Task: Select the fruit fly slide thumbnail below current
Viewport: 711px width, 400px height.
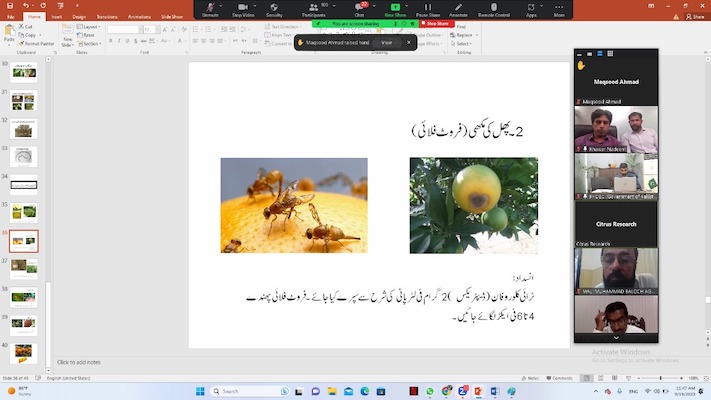Action: click(25, 267)
